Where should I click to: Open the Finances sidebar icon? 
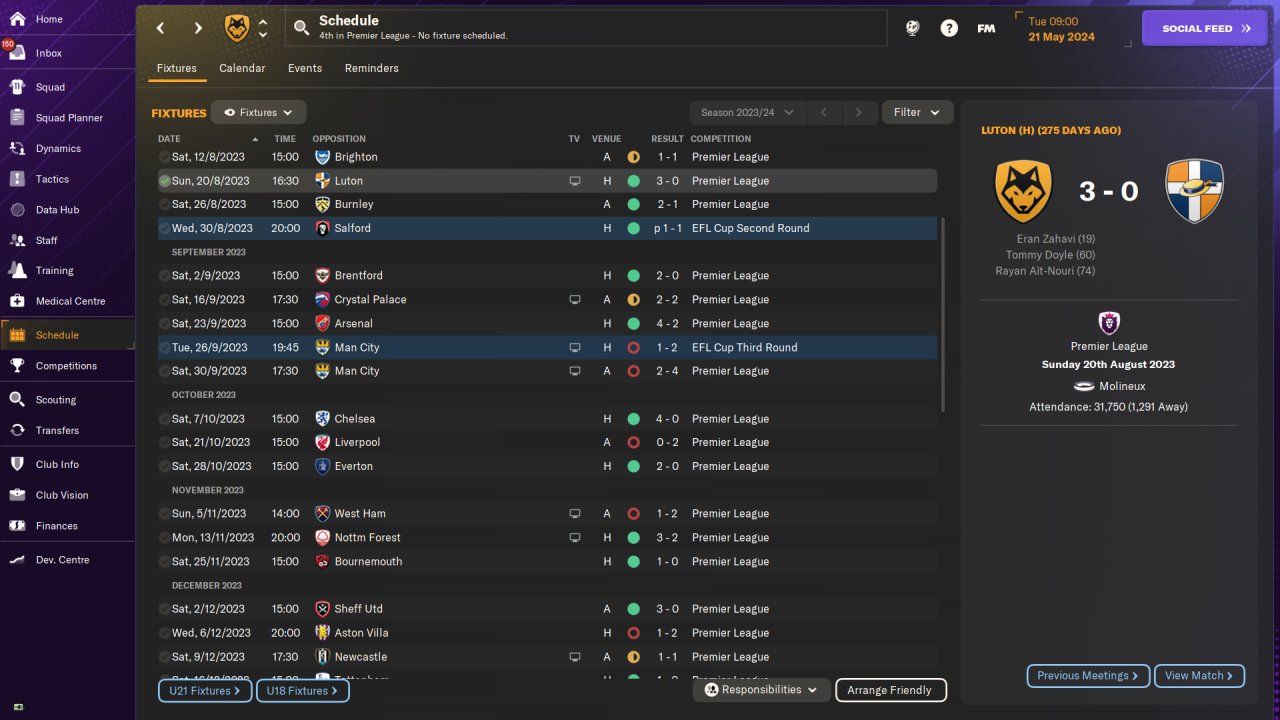[17, 526]
